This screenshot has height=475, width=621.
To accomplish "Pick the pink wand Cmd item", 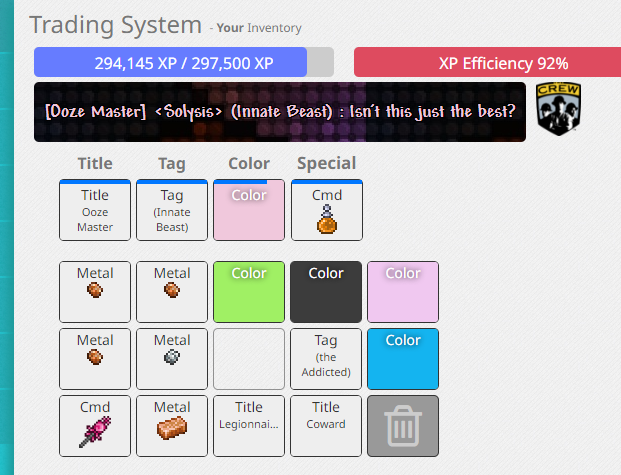I will pos(95,426).
